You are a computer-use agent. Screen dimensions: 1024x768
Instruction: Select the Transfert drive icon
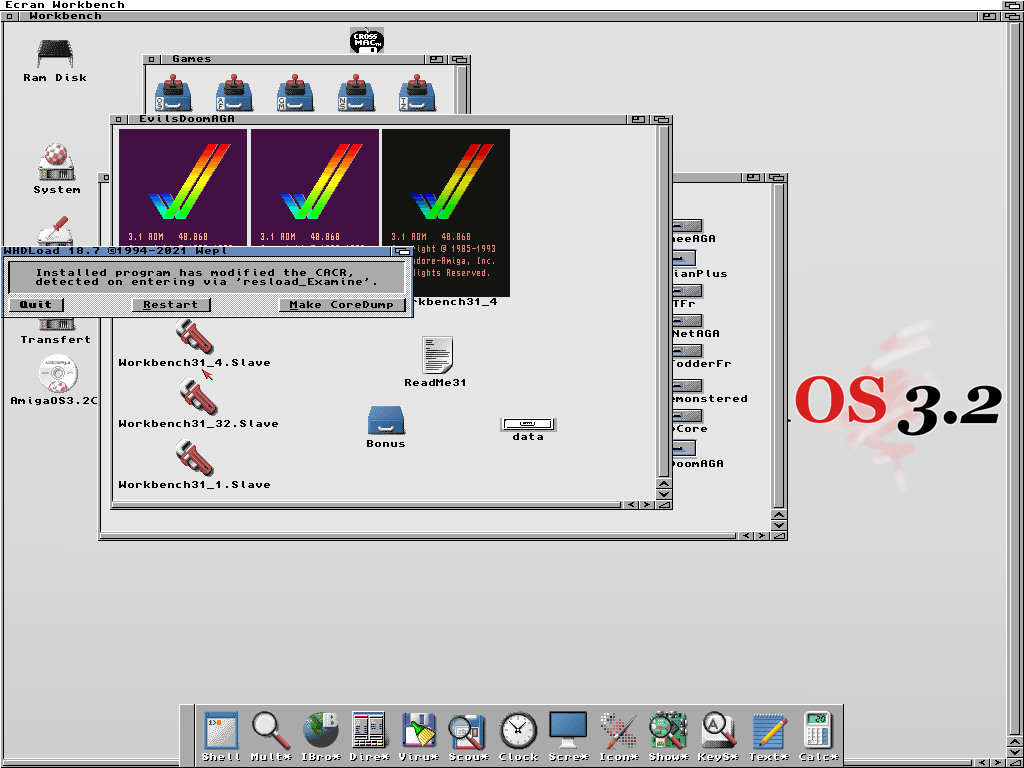[x=56, y=324]
